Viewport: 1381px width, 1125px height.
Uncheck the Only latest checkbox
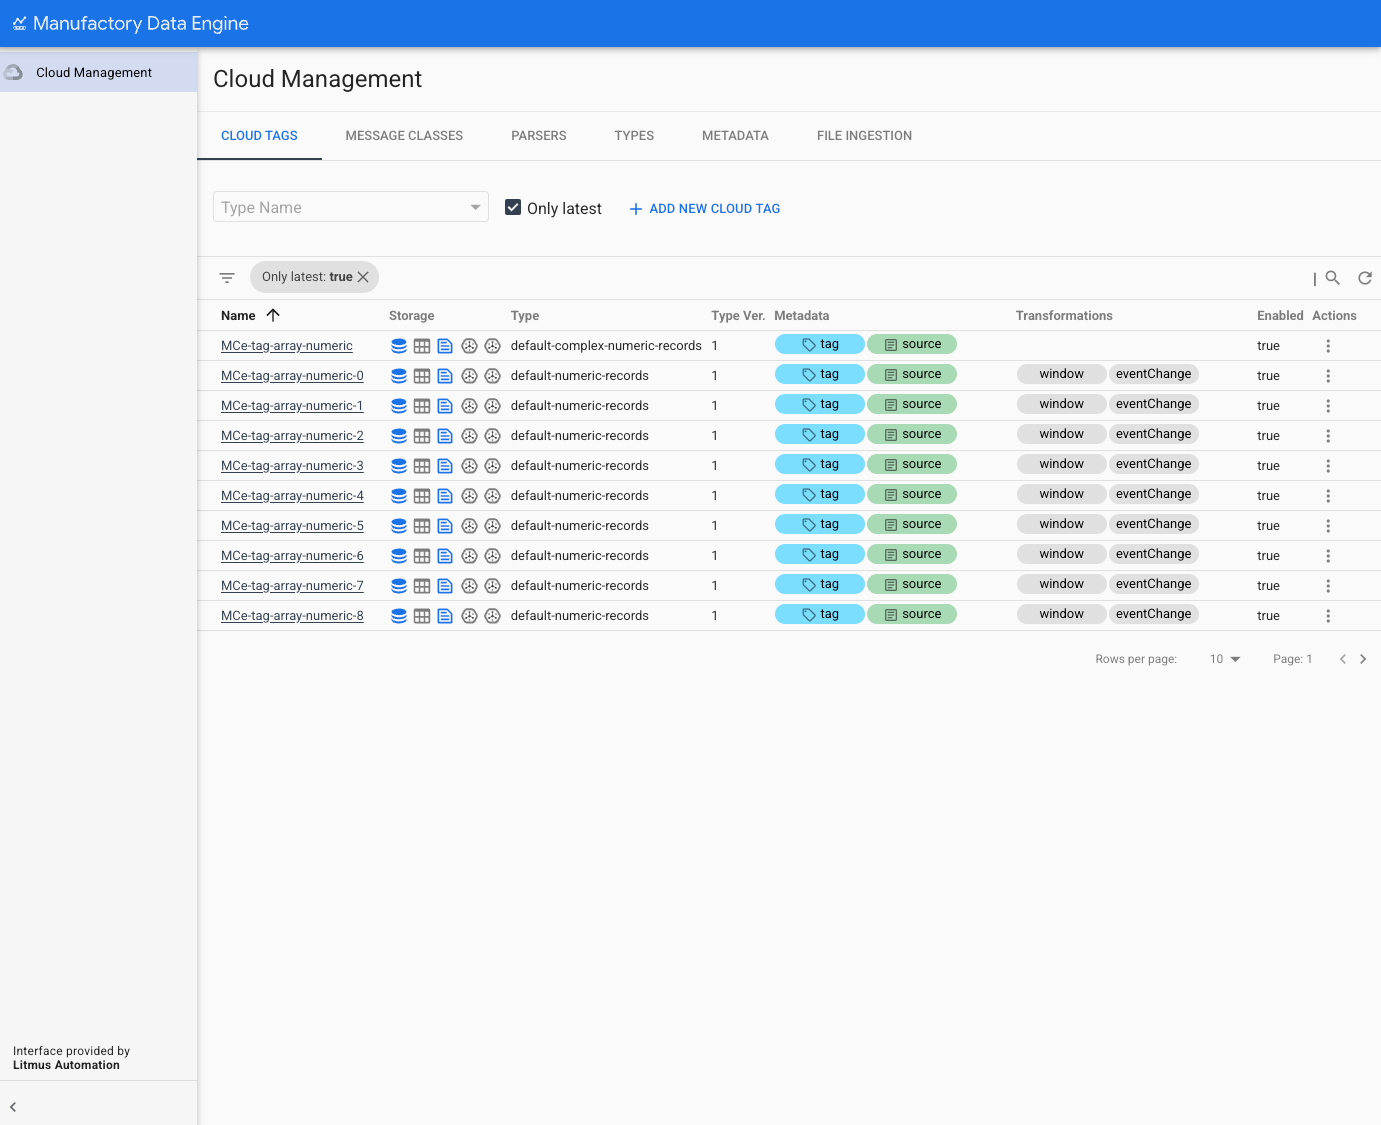coord(513,207)
